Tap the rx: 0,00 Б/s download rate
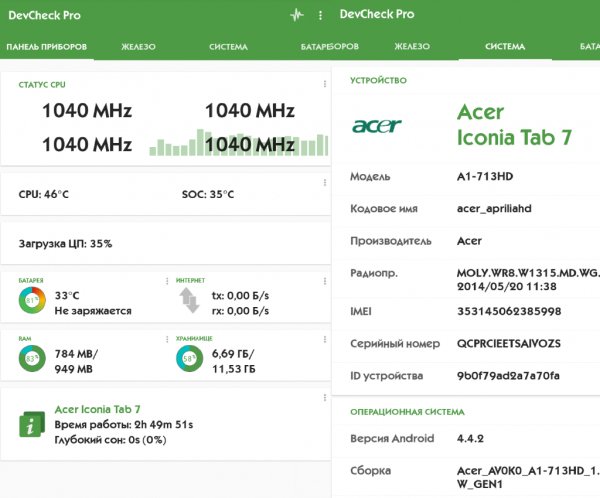600x498 pixels. point(240,311)
